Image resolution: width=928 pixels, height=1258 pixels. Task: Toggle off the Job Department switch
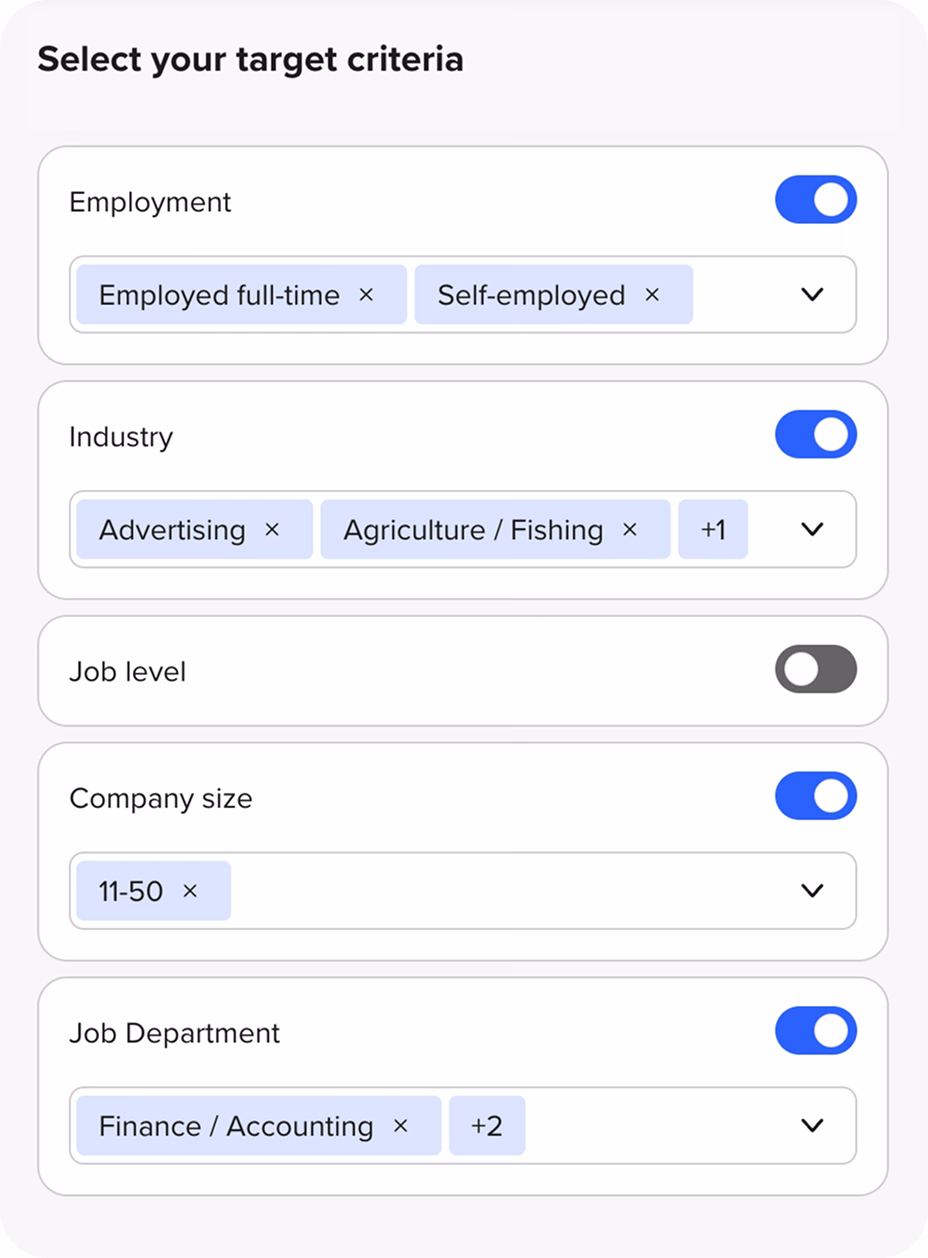click(815, 1031)
